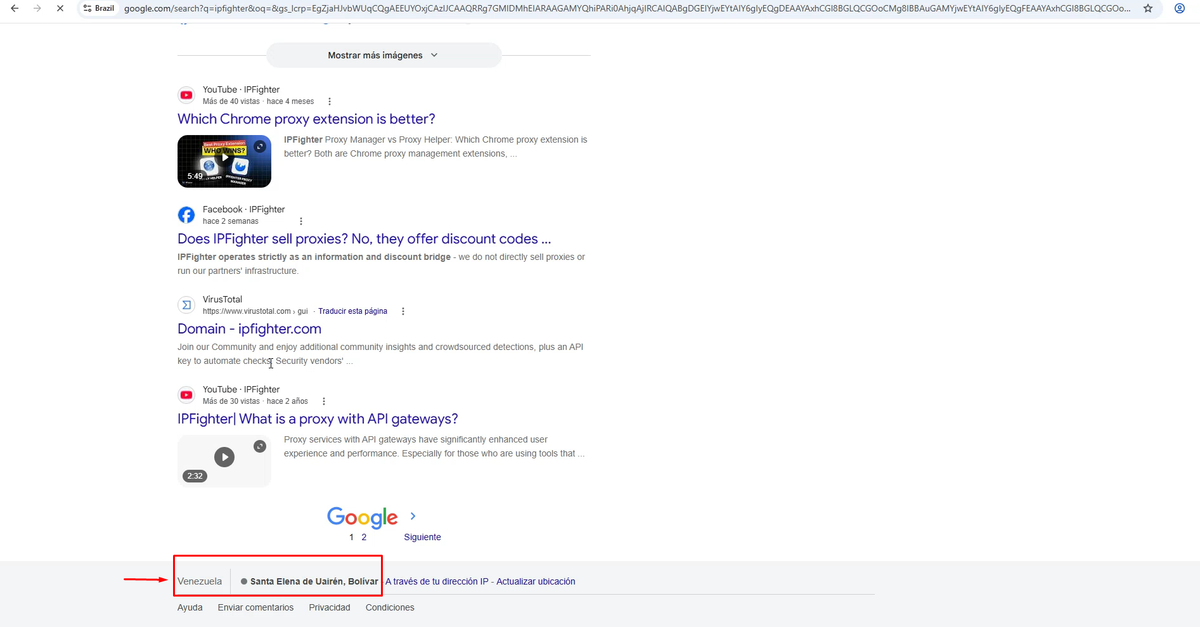Click the YouTube favicon of the Chrome proxy result

(186, 95)
